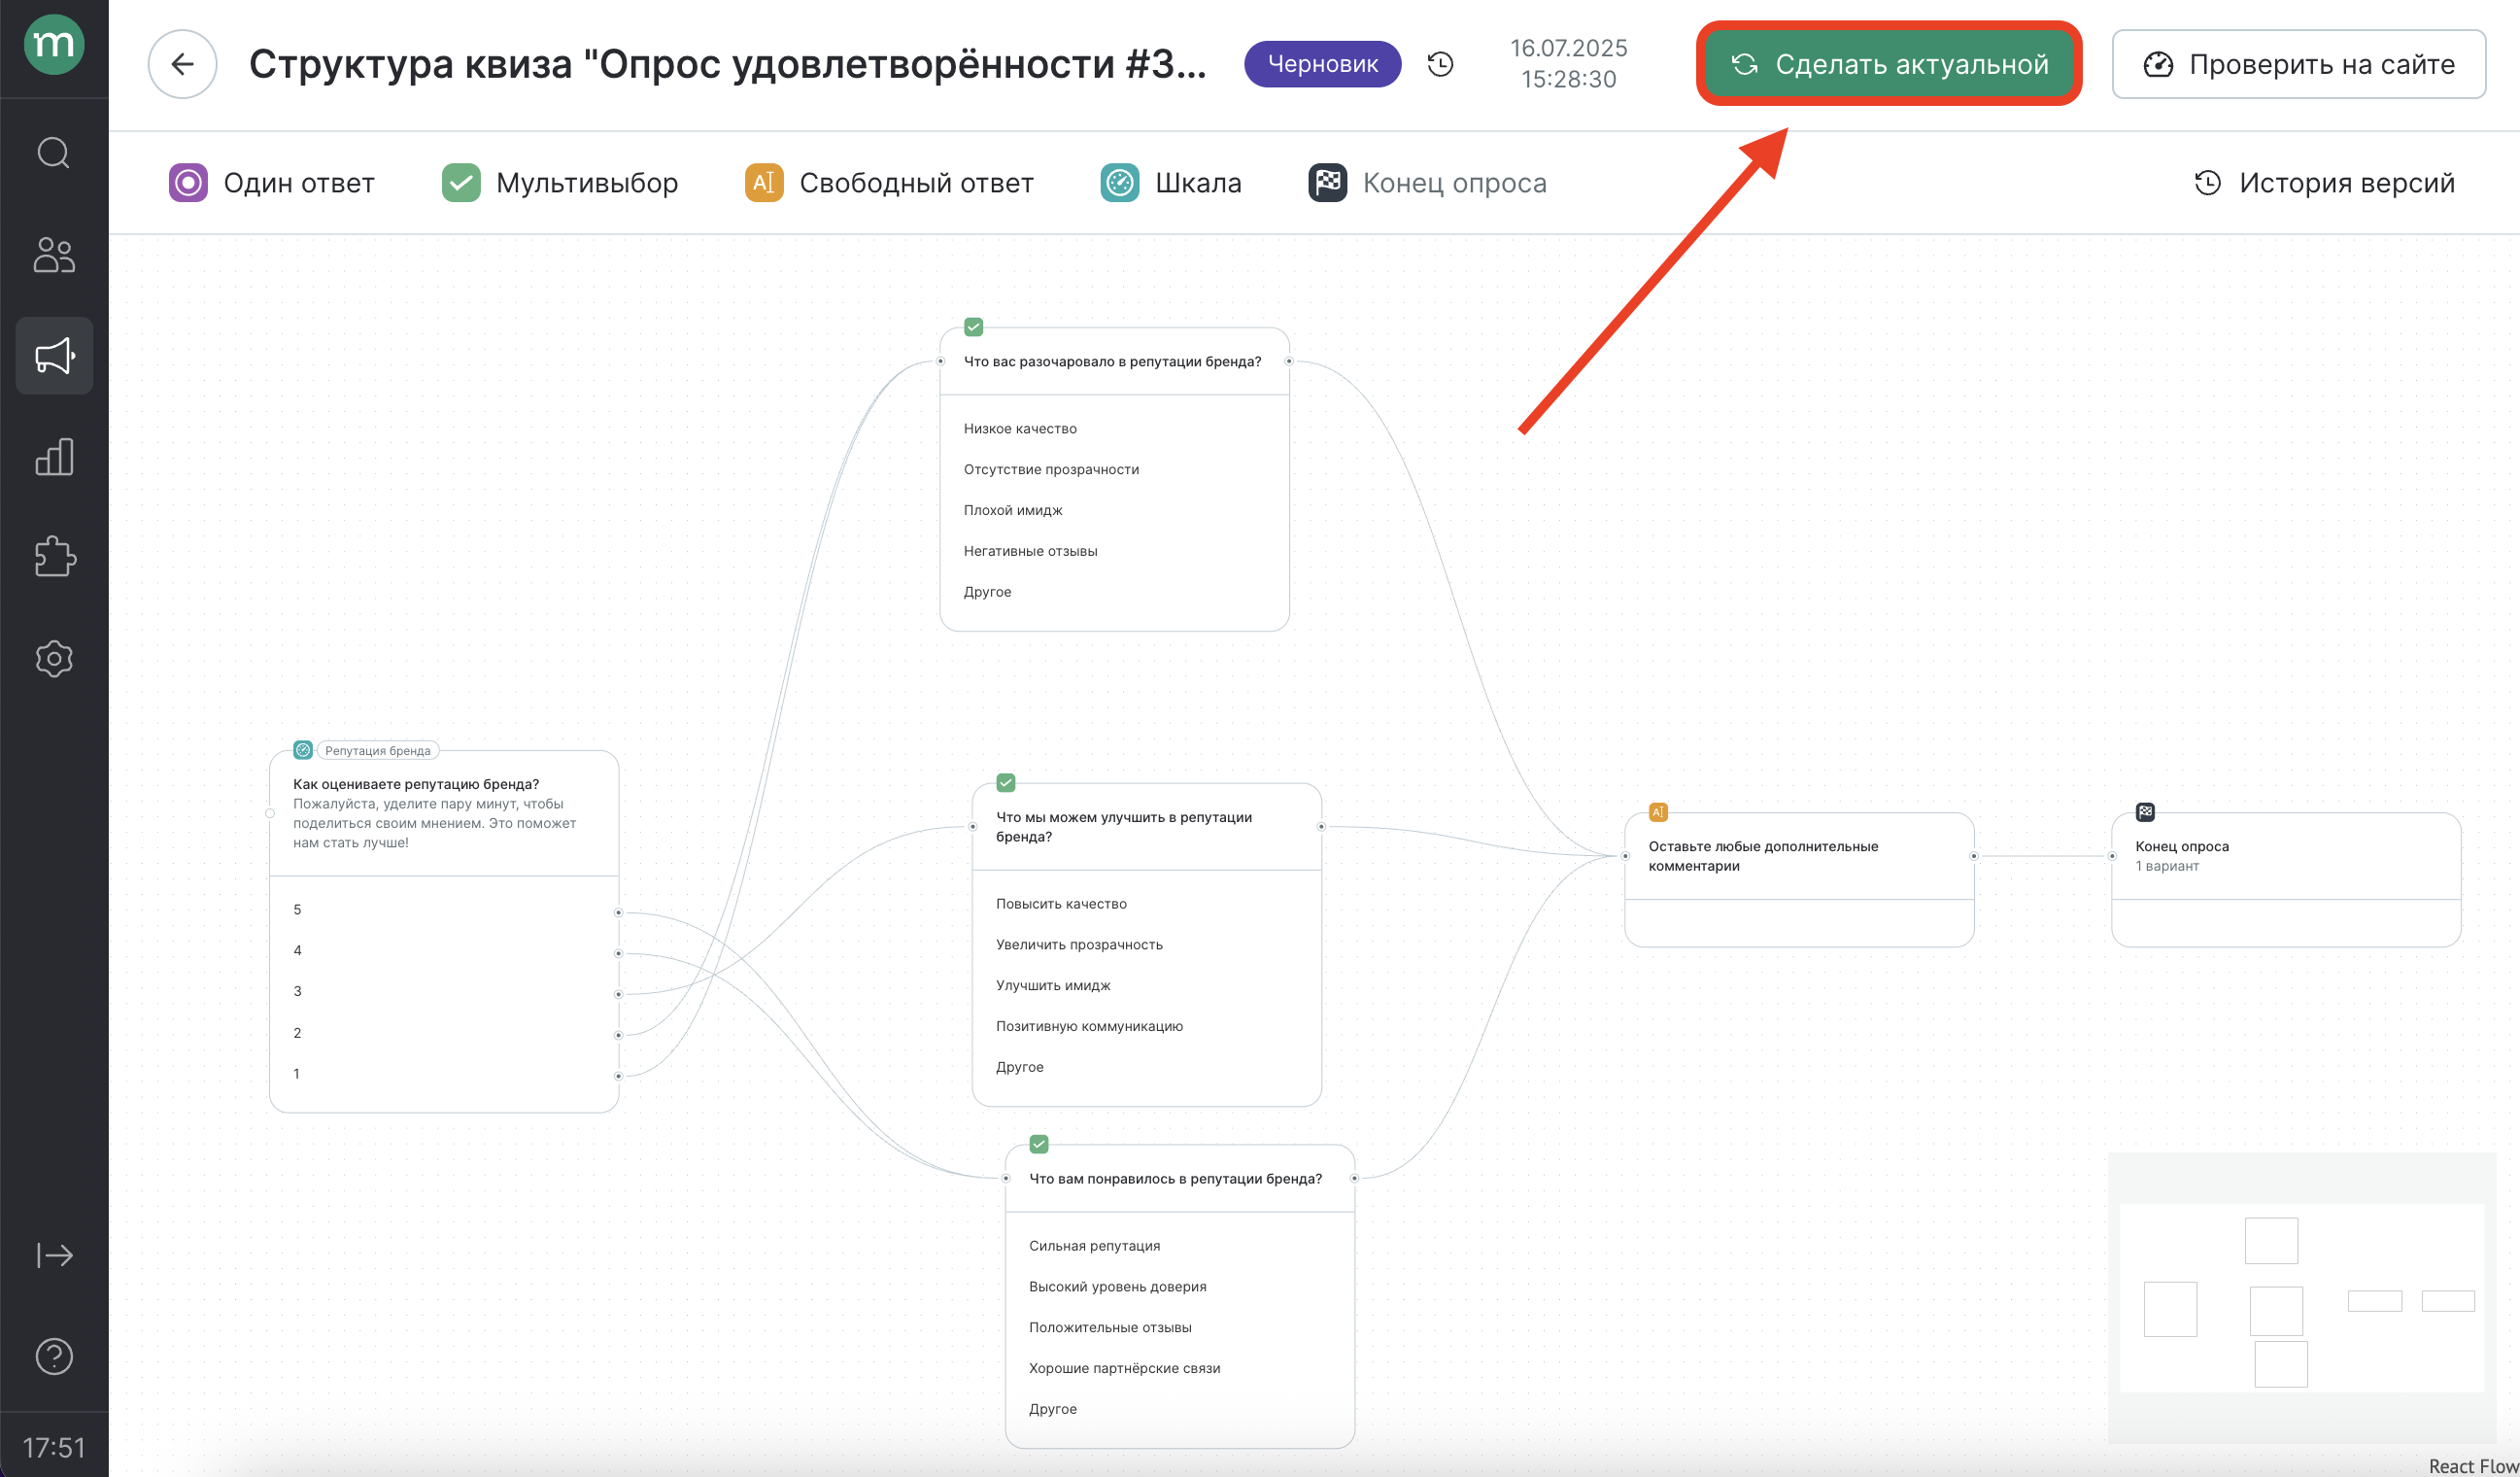This screenshot has width=2520, height=1477.
Task: Click flag icon above Конец опроса node
Action: 2145,812
